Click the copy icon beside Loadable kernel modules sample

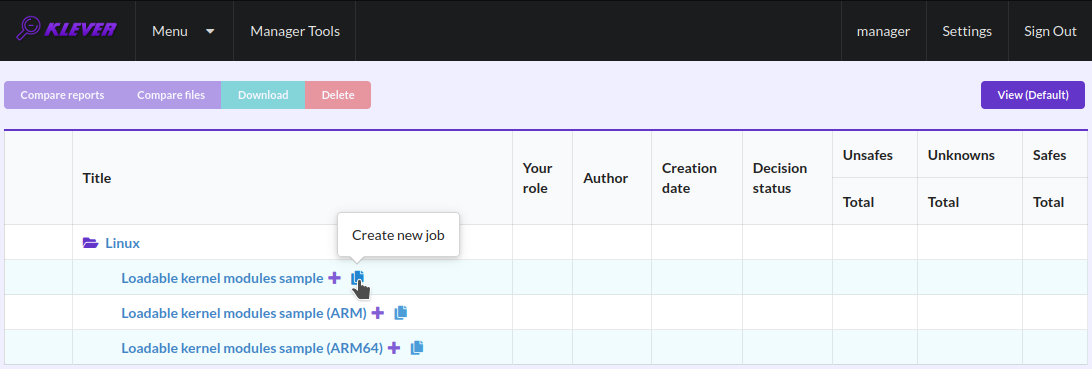[x=357, y=278]
